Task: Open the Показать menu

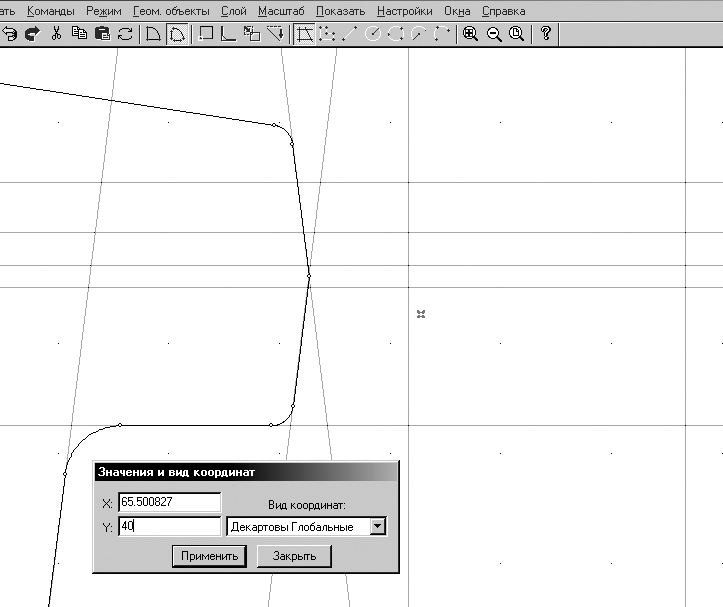Action: [x=341, y=11]
